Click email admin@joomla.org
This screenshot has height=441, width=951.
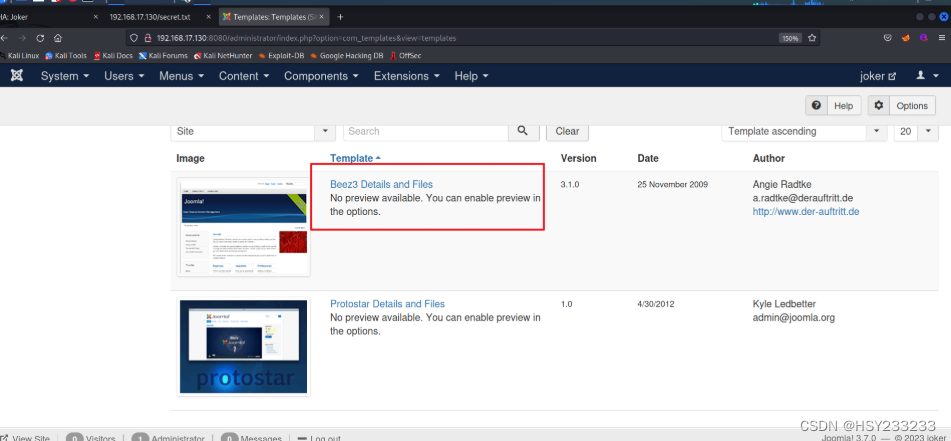(793, 318)
